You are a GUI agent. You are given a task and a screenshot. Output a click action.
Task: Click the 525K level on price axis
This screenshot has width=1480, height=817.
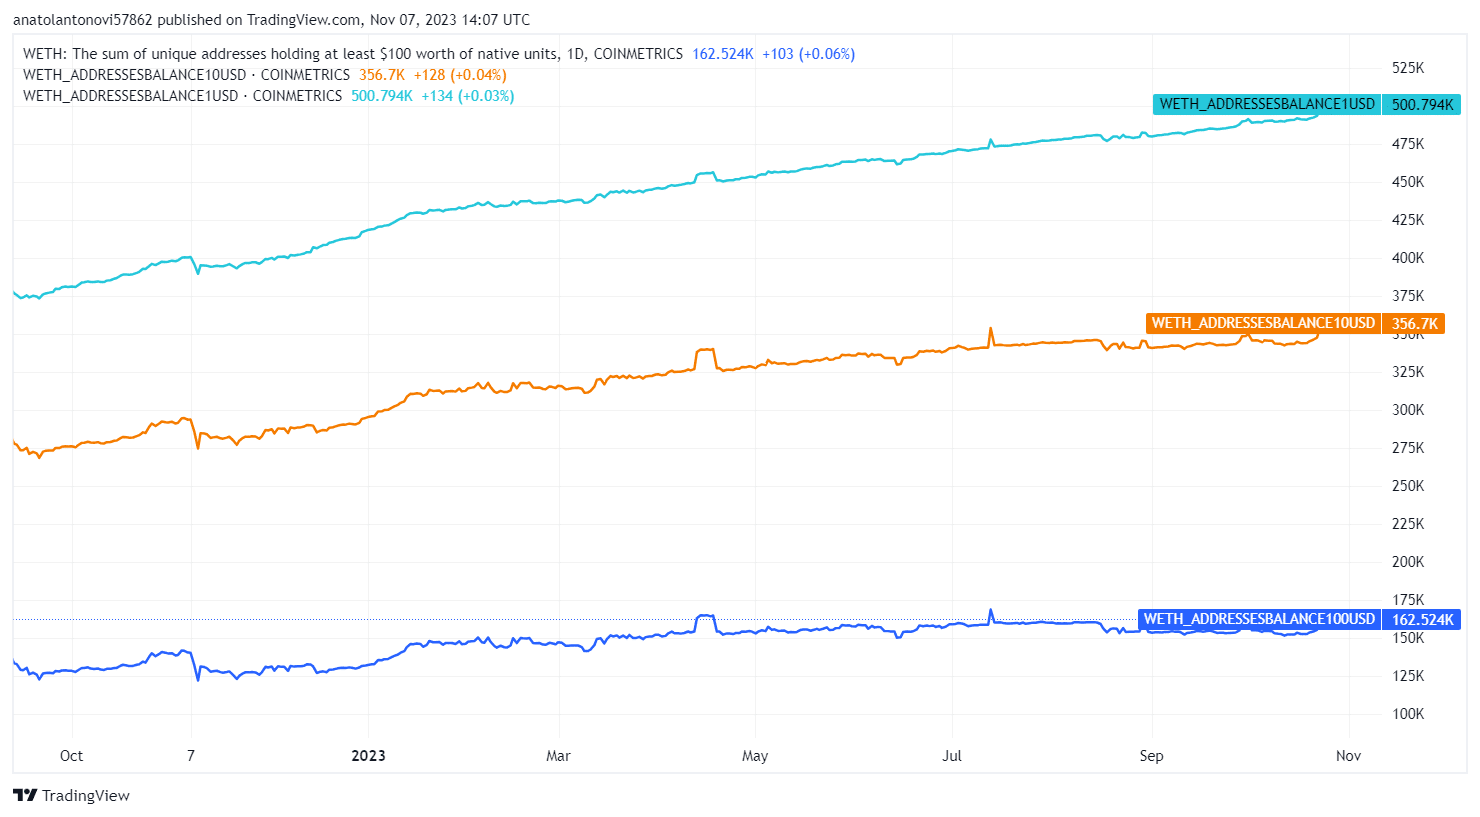(1408, 68)
